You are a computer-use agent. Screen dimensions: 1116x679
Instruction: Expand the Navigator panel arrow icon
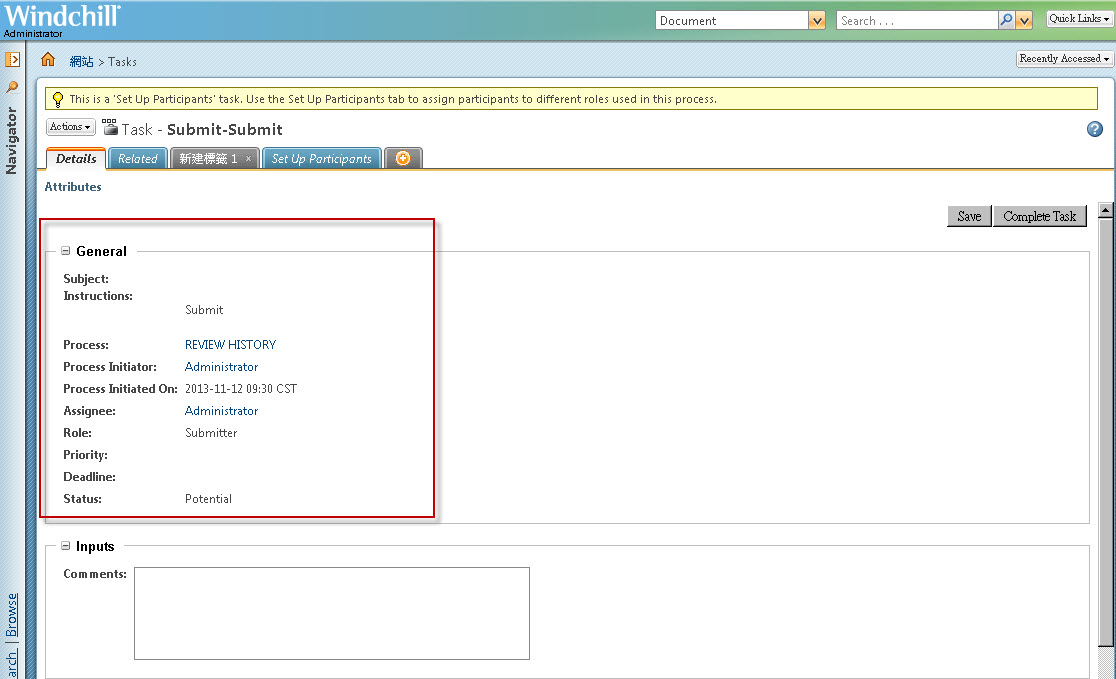pos(12,60)
